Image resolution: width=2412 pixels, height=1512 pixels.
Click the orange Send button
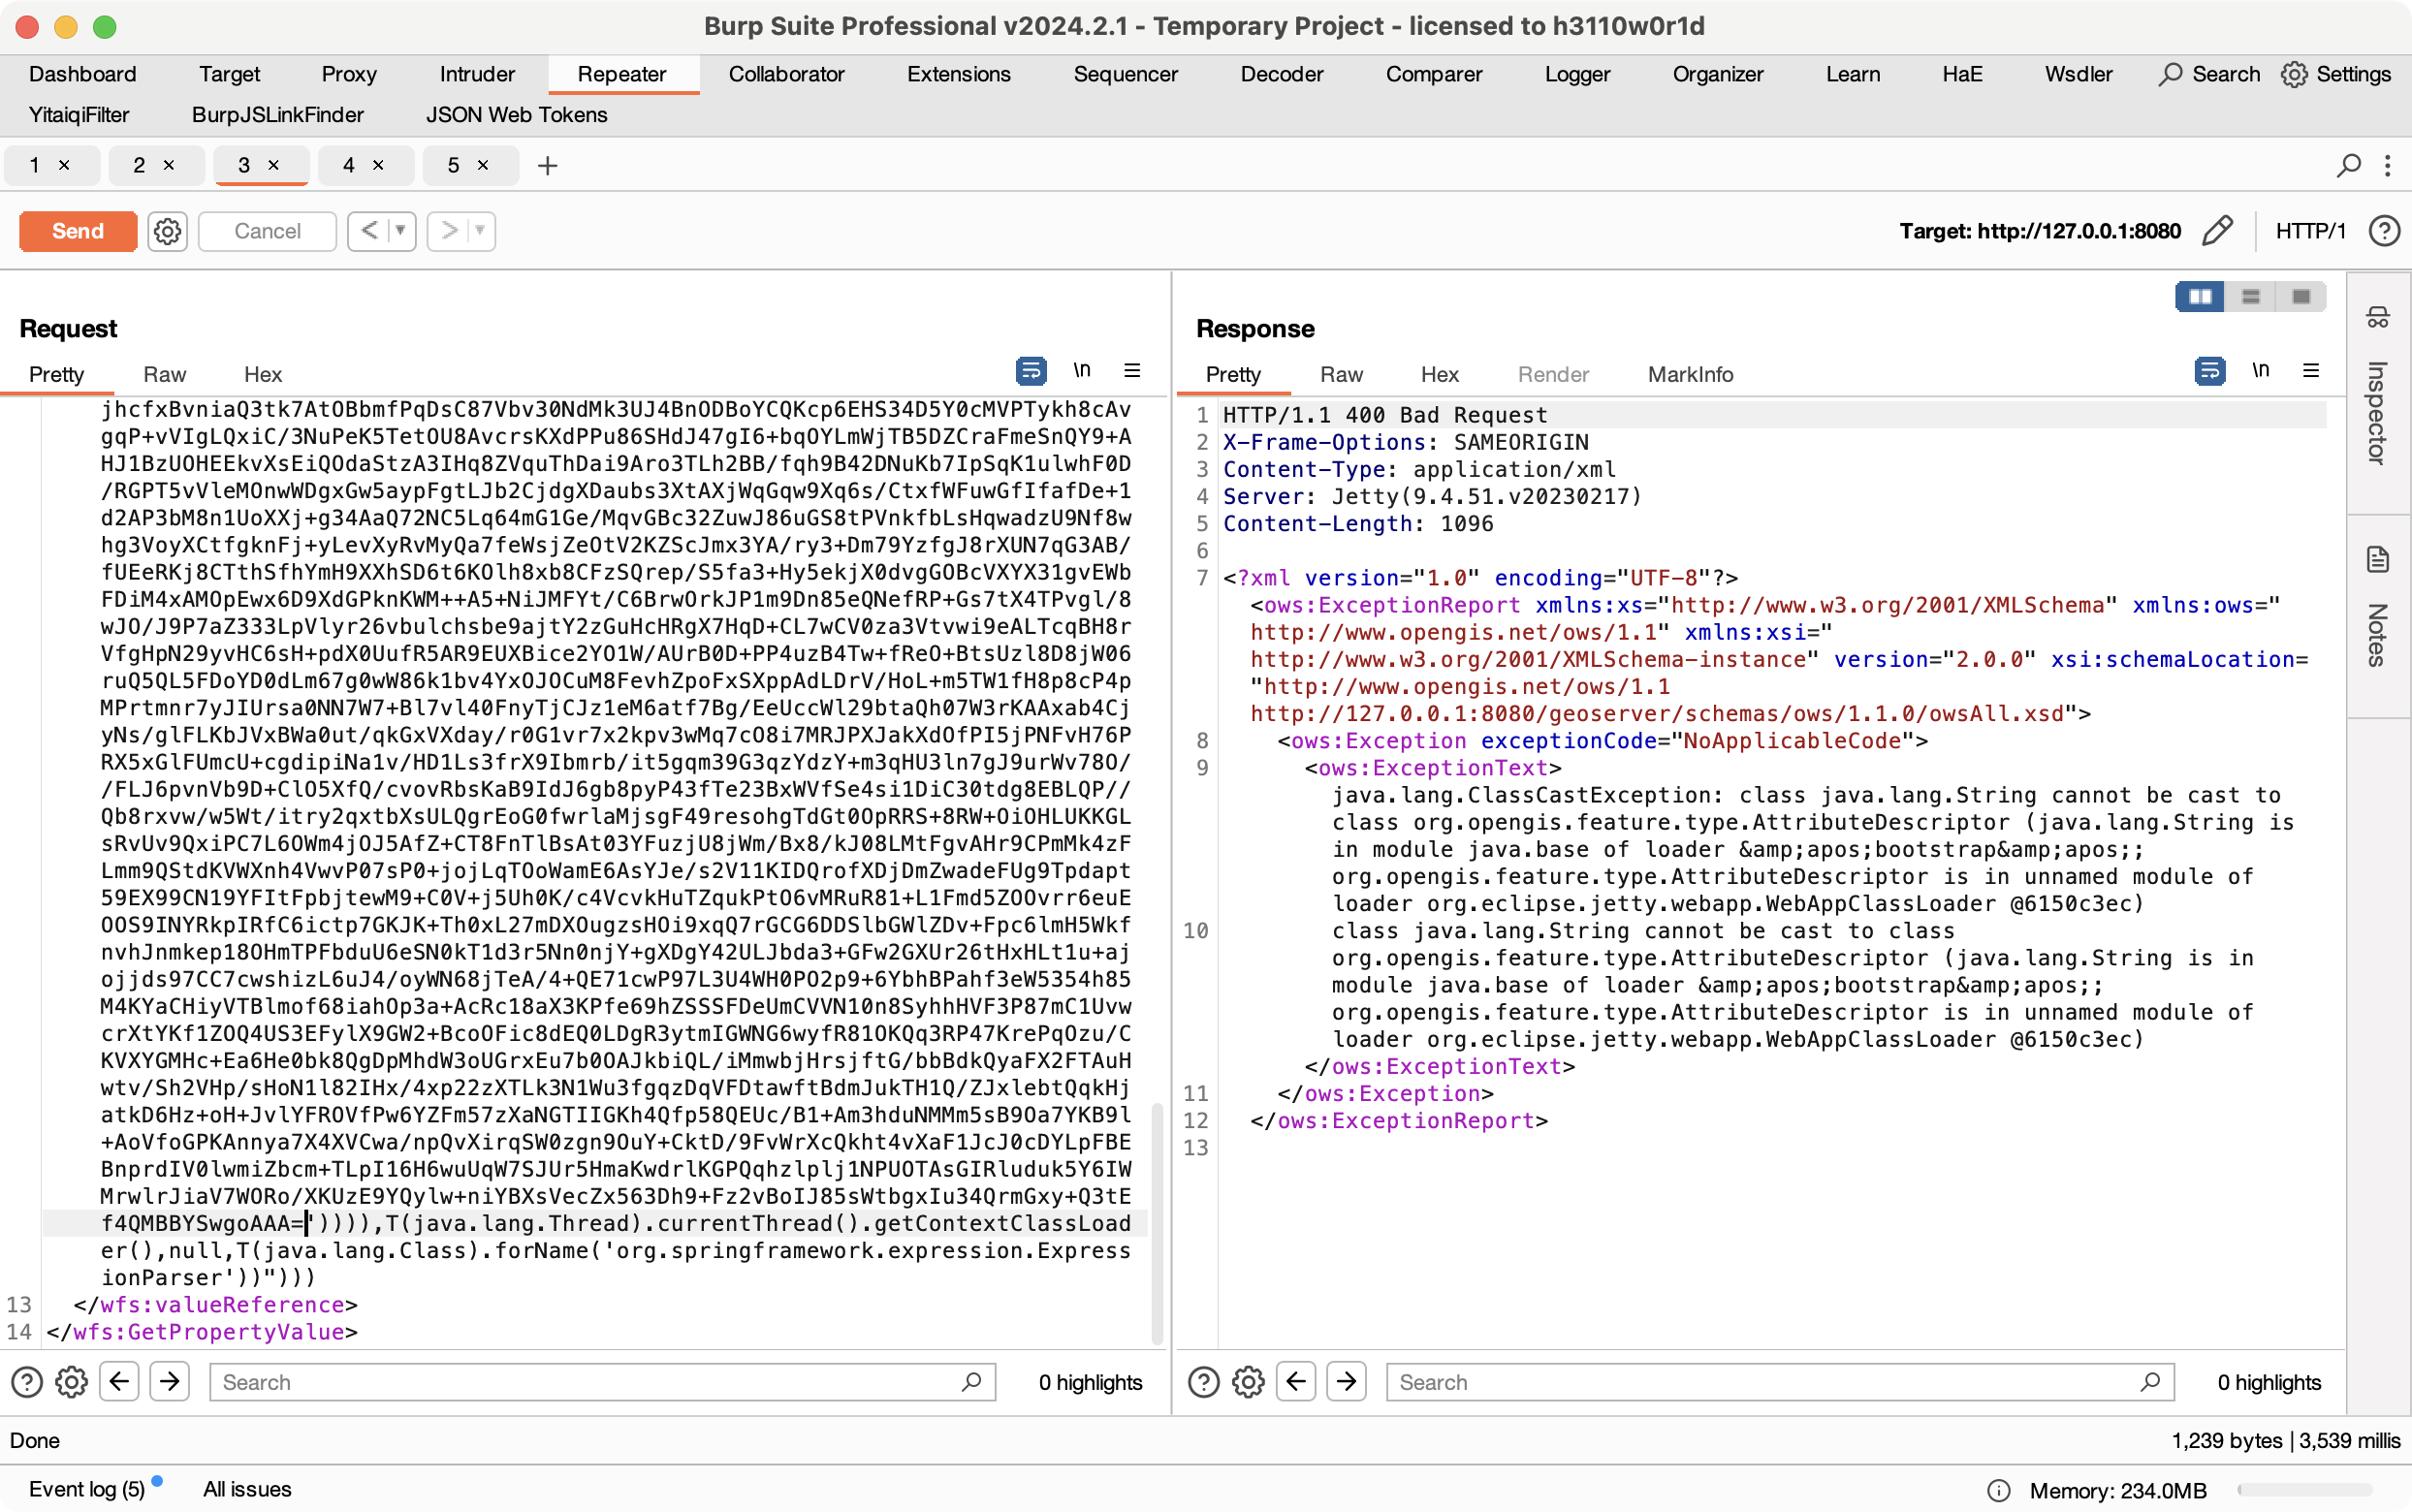coord(78,231)
